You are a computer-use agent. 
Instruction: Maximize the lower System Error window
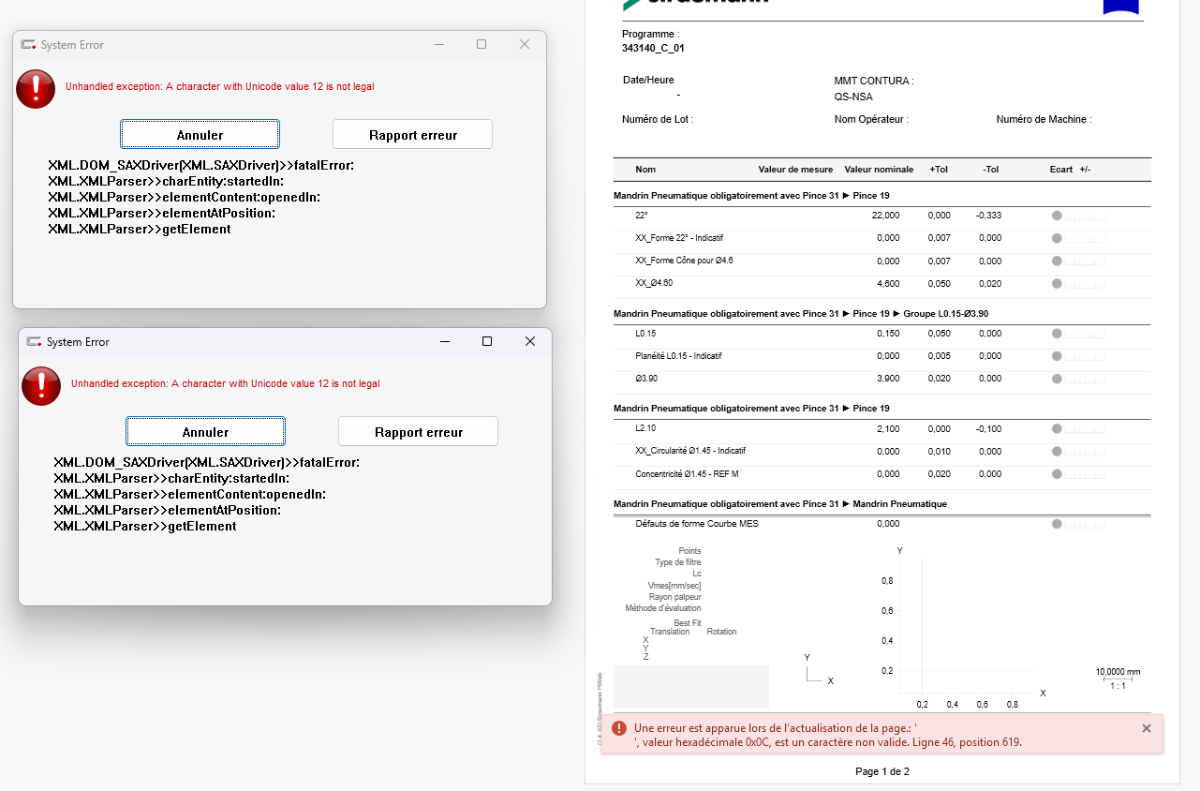(x=487, y=341)
